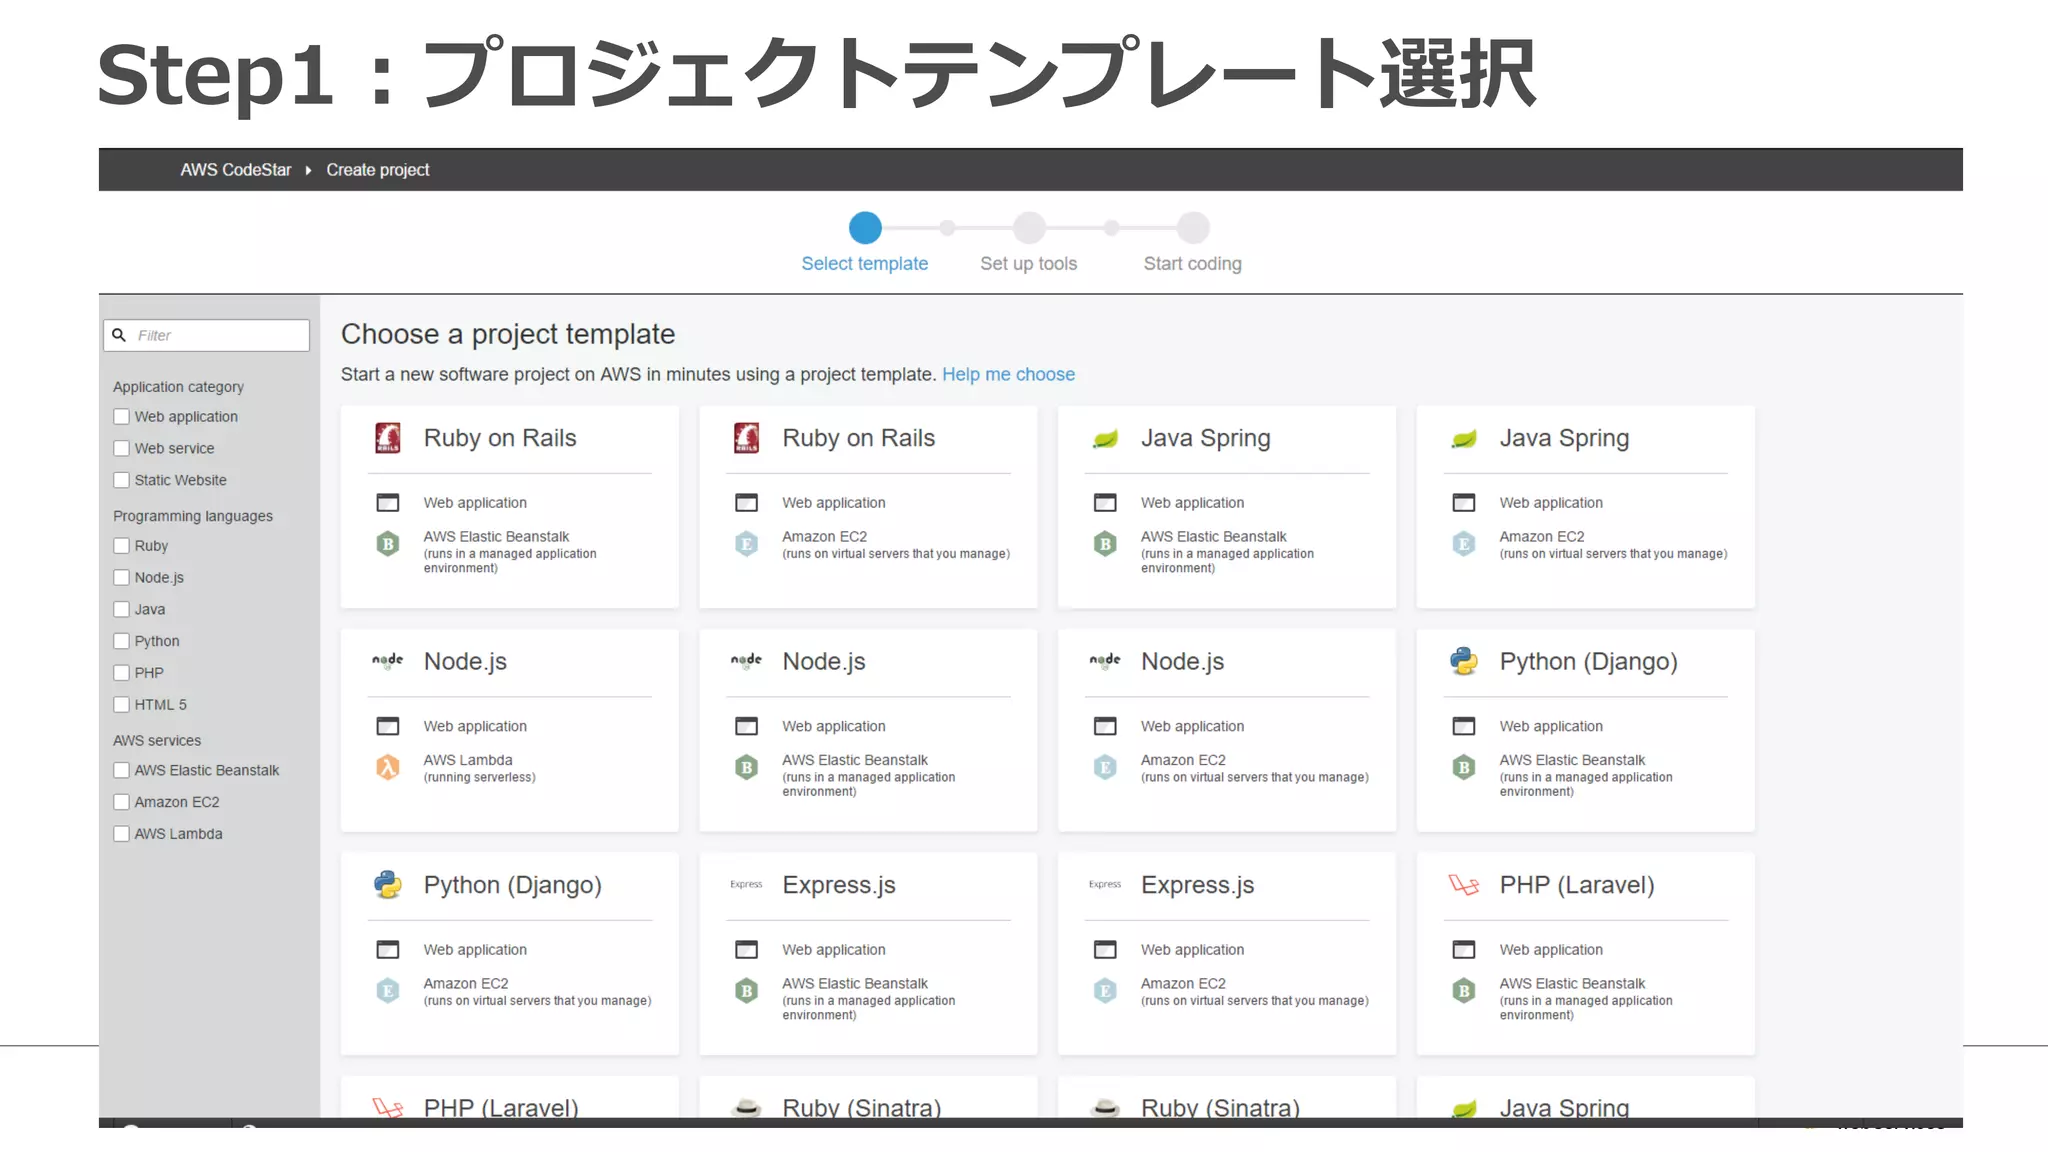This screenshot has width=2048, height=1152.
Task: Click the Amazon EC2 icon in the Ruby on Rails card
Action: point(746,544)
